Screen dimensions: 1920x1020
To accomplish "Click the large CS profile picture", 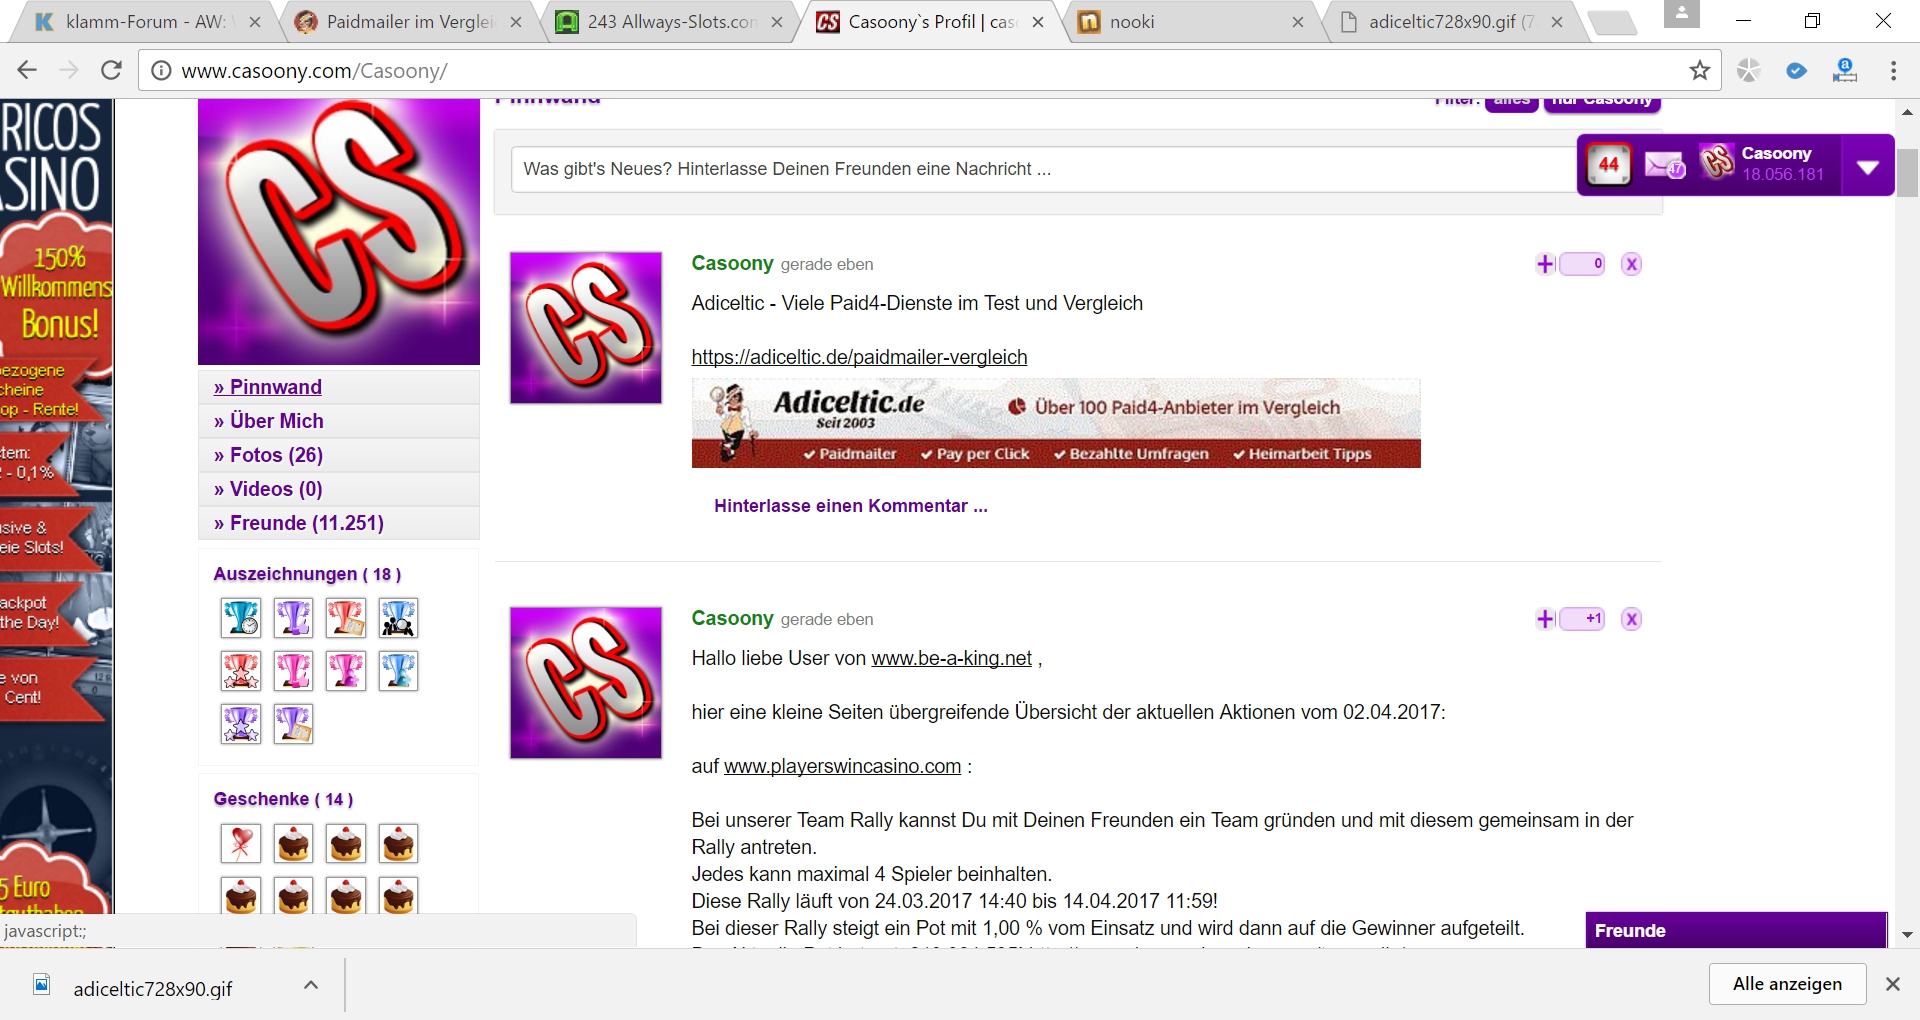I will pos(339,232).
